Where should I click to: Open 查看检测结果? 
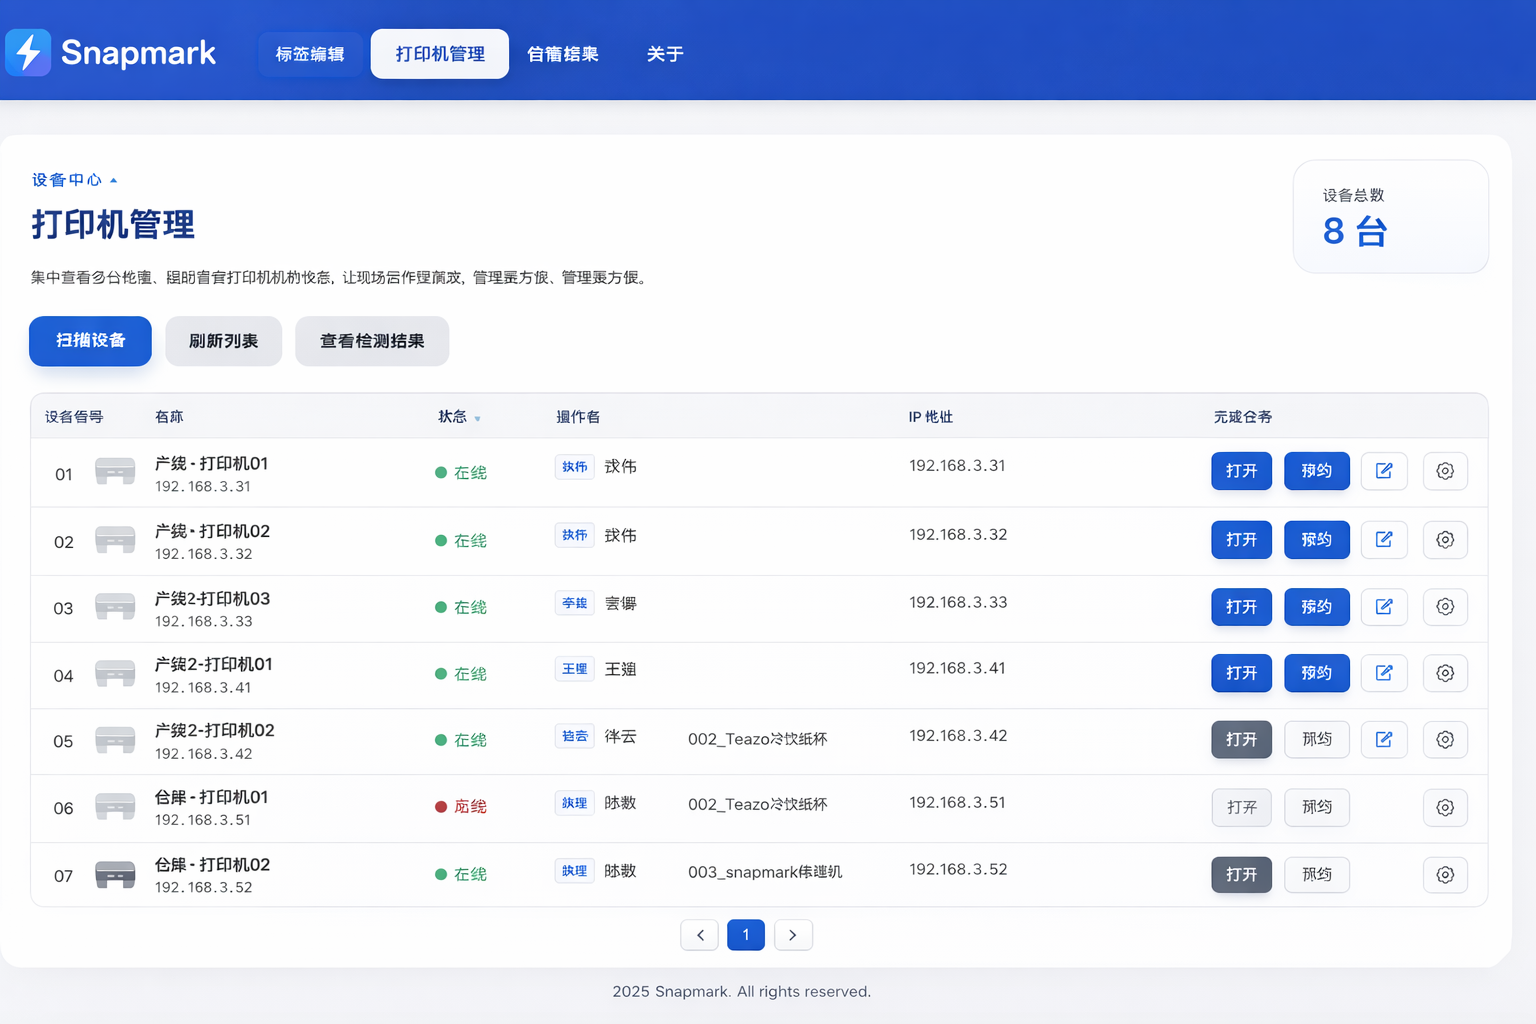pyautogui.click(x=371, y=341)
